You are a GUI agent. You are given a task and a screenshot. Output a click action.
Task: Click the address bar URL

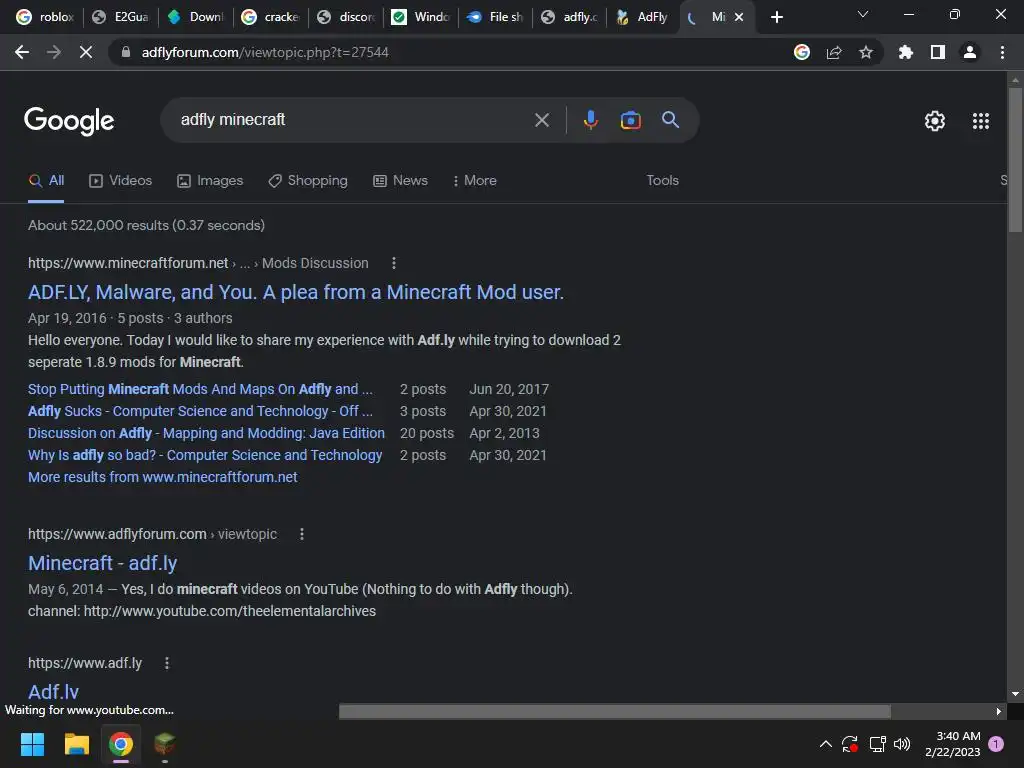(264, 52)
